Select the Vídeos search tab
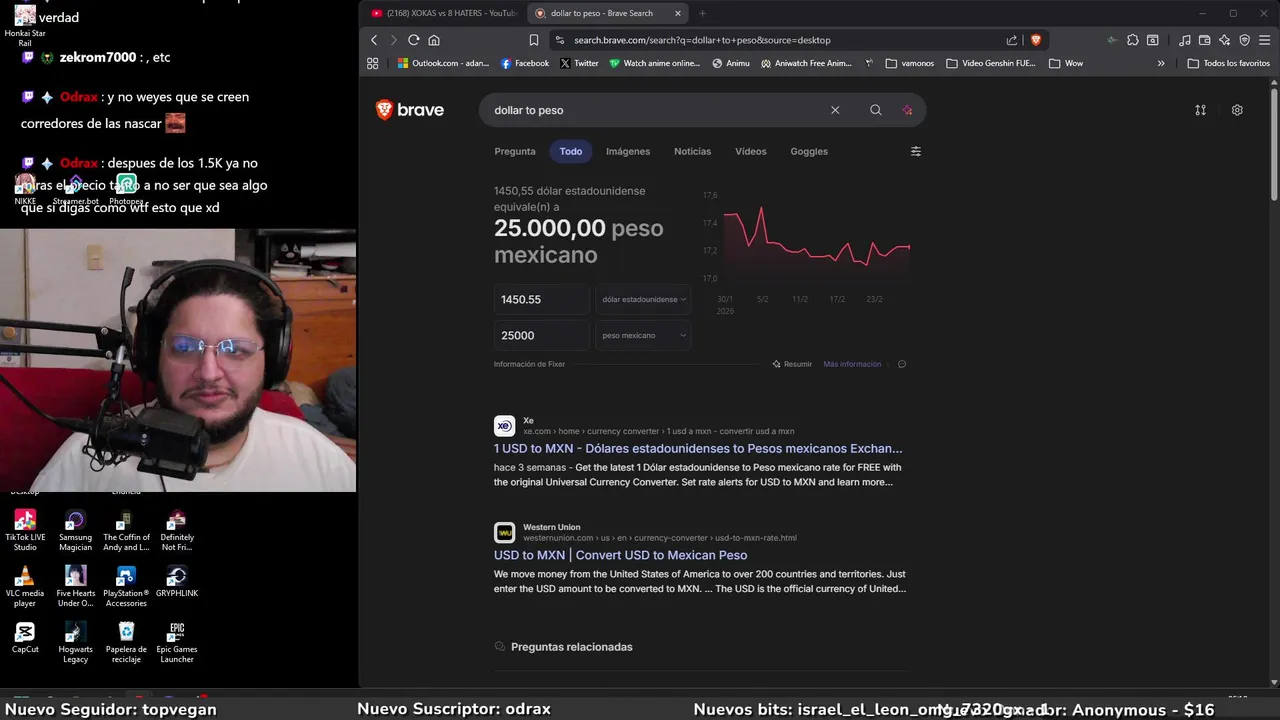The height and width of the screenshot is (720, 1280). click(751, 151)
